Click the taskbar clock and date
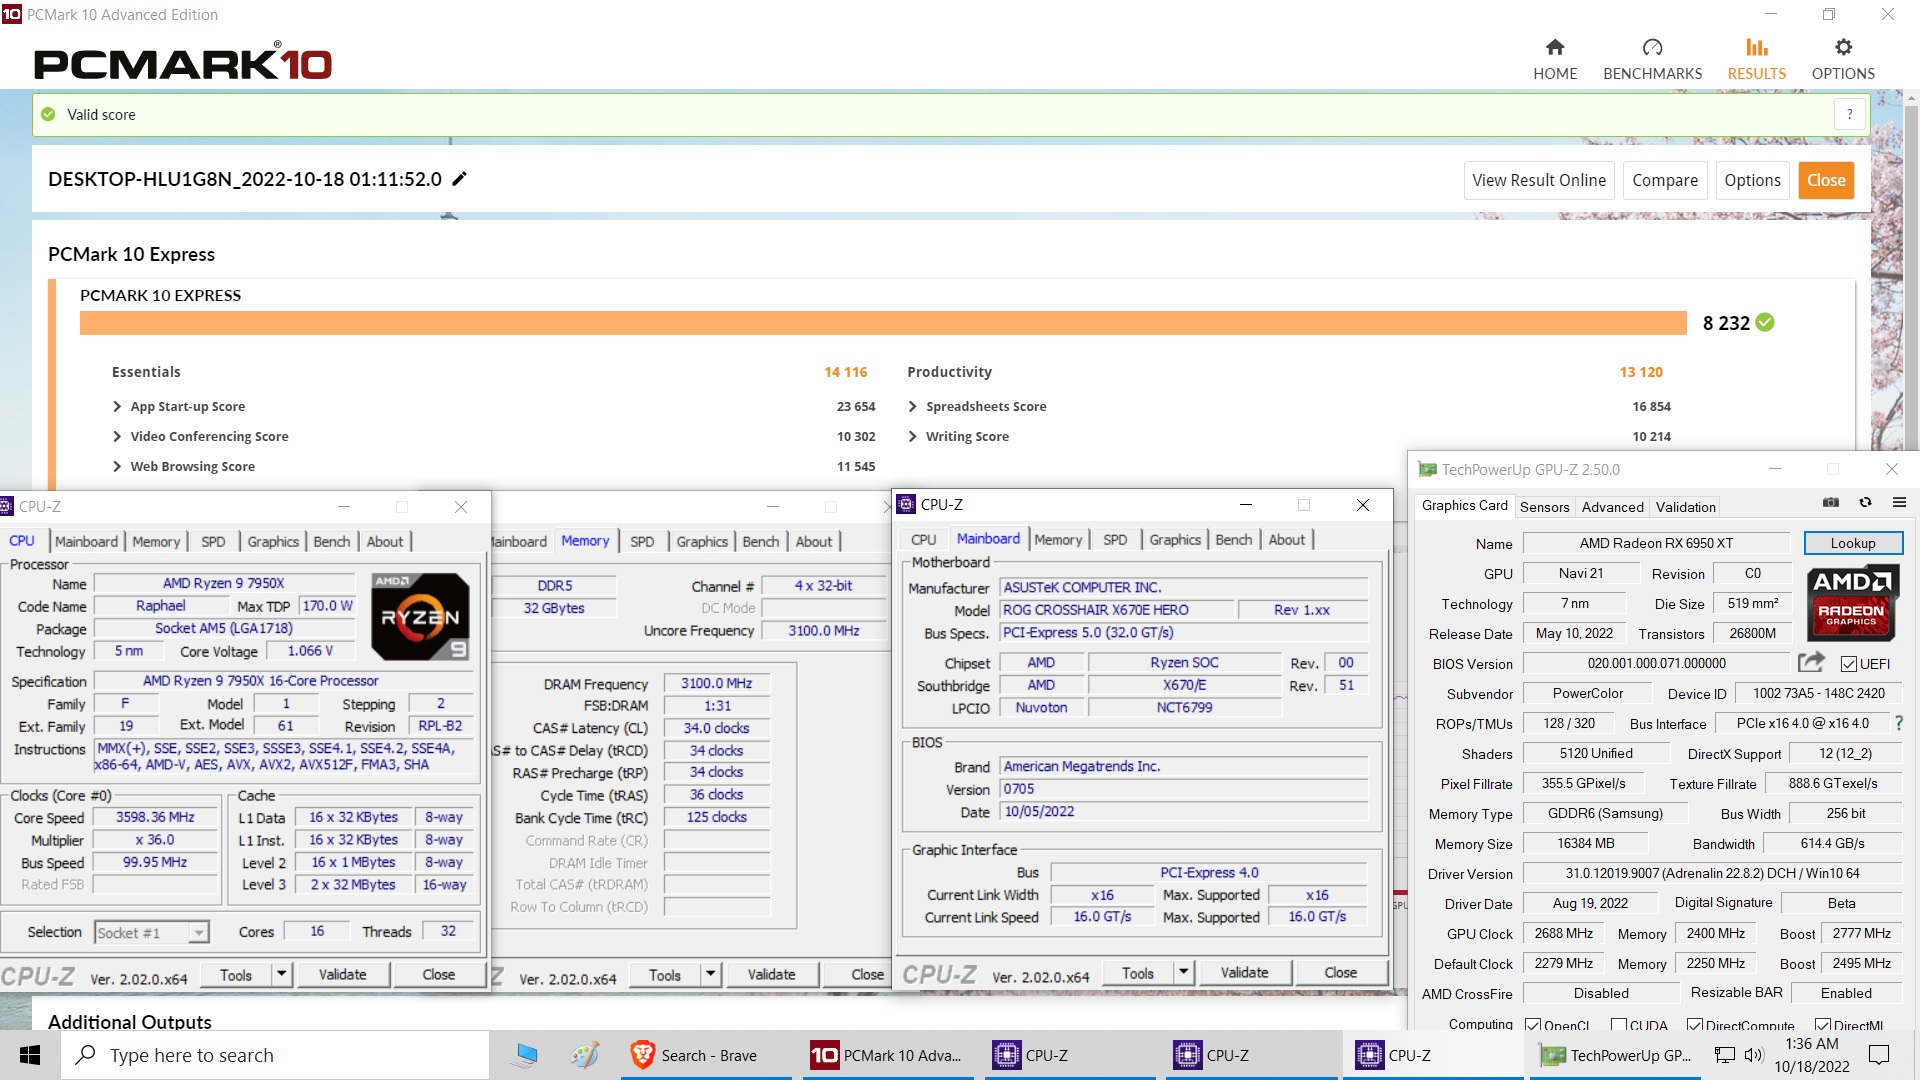This screenshot has height=1080, width=1920. point(1812,1055)
